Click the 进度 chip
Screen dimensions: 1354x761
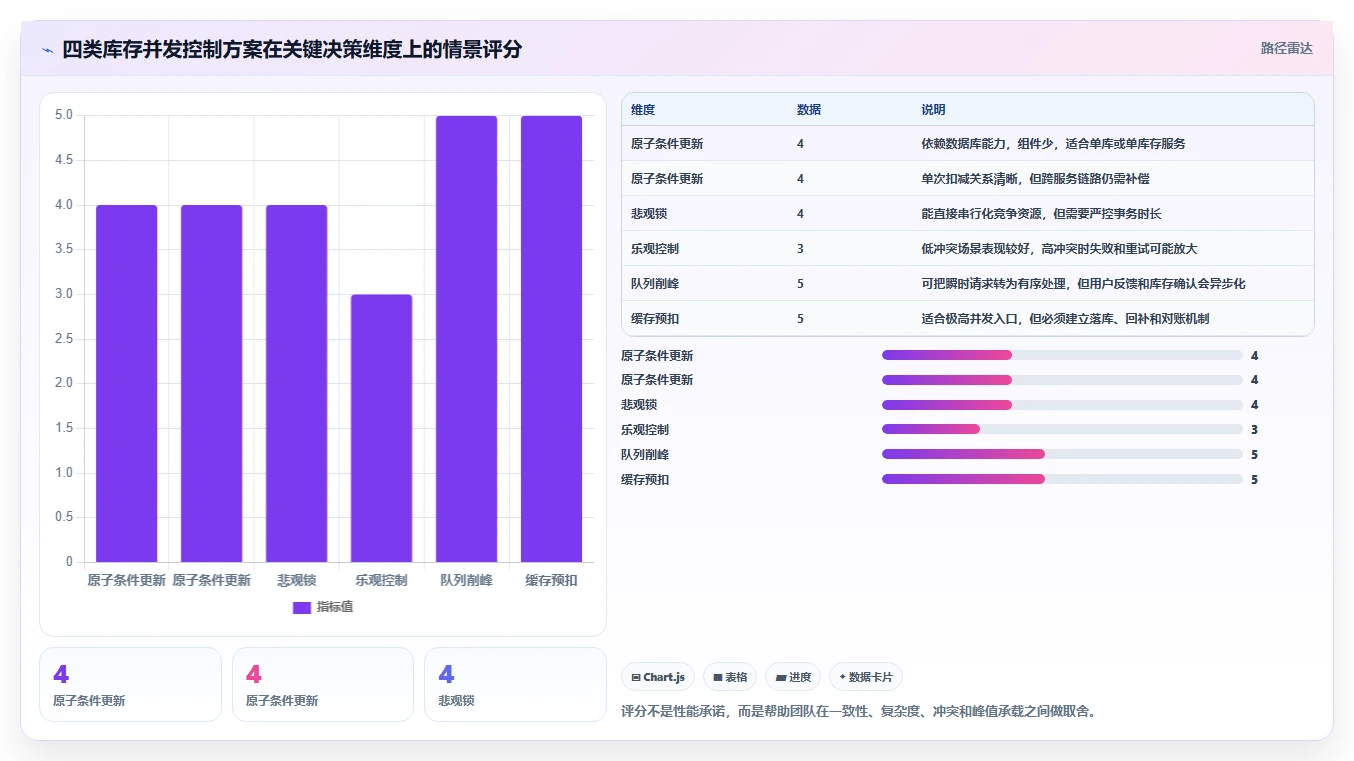point(793,677)
